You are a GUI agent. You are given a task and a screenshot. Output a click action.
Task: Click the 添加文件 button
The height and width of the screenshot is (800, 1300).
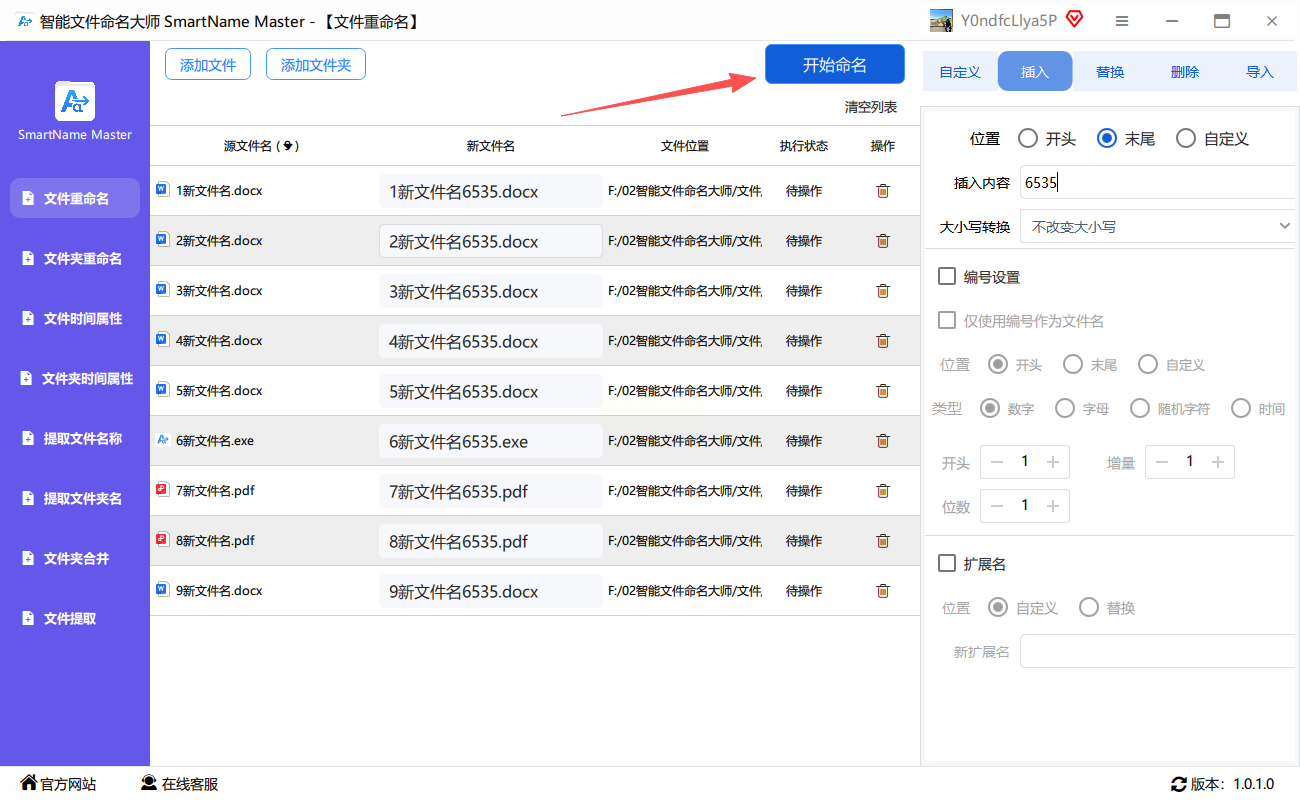[208, 65]
